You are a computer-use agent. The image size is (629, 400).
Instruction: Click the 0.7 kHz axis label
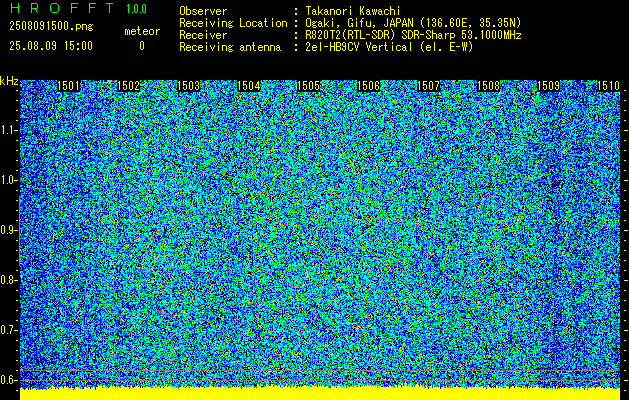tap(8, 330)
